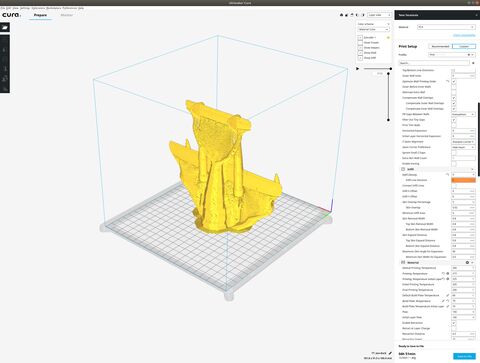Click link icon on Build Plate Temperature Initial Layer

448,306
